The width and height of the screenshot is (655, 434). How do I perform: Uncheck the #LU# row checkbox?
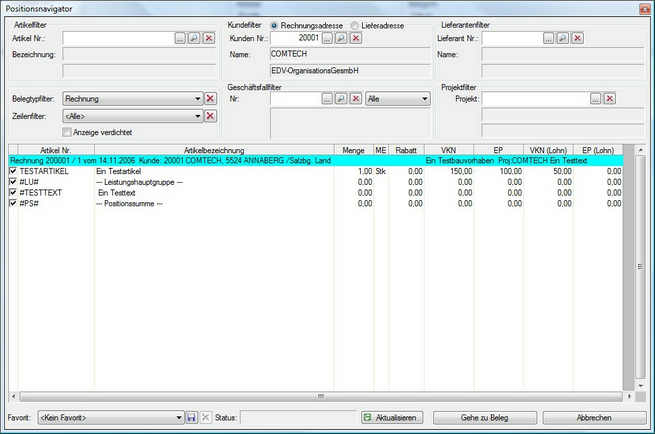(x=13, y=182)
